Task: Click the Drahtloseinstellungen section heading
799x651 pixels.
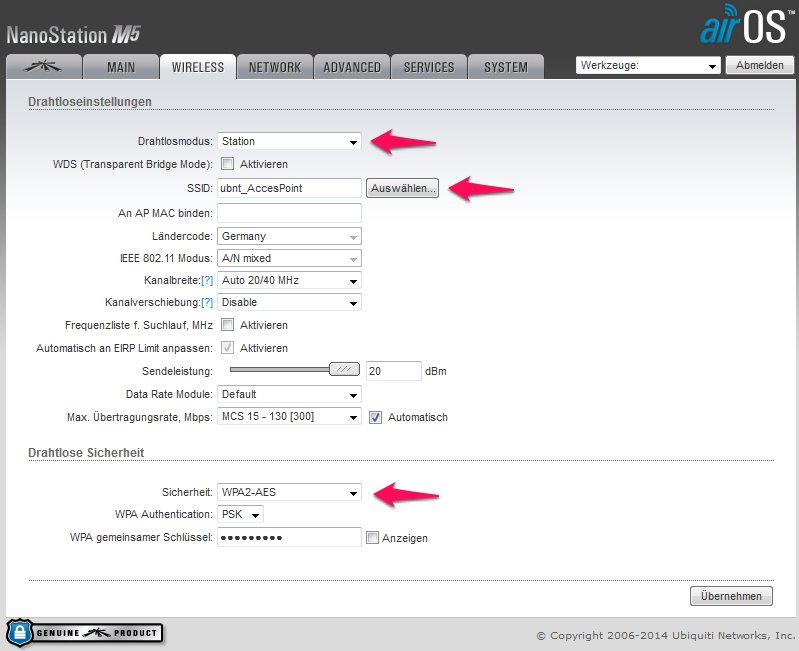Action: coord(90,101)
